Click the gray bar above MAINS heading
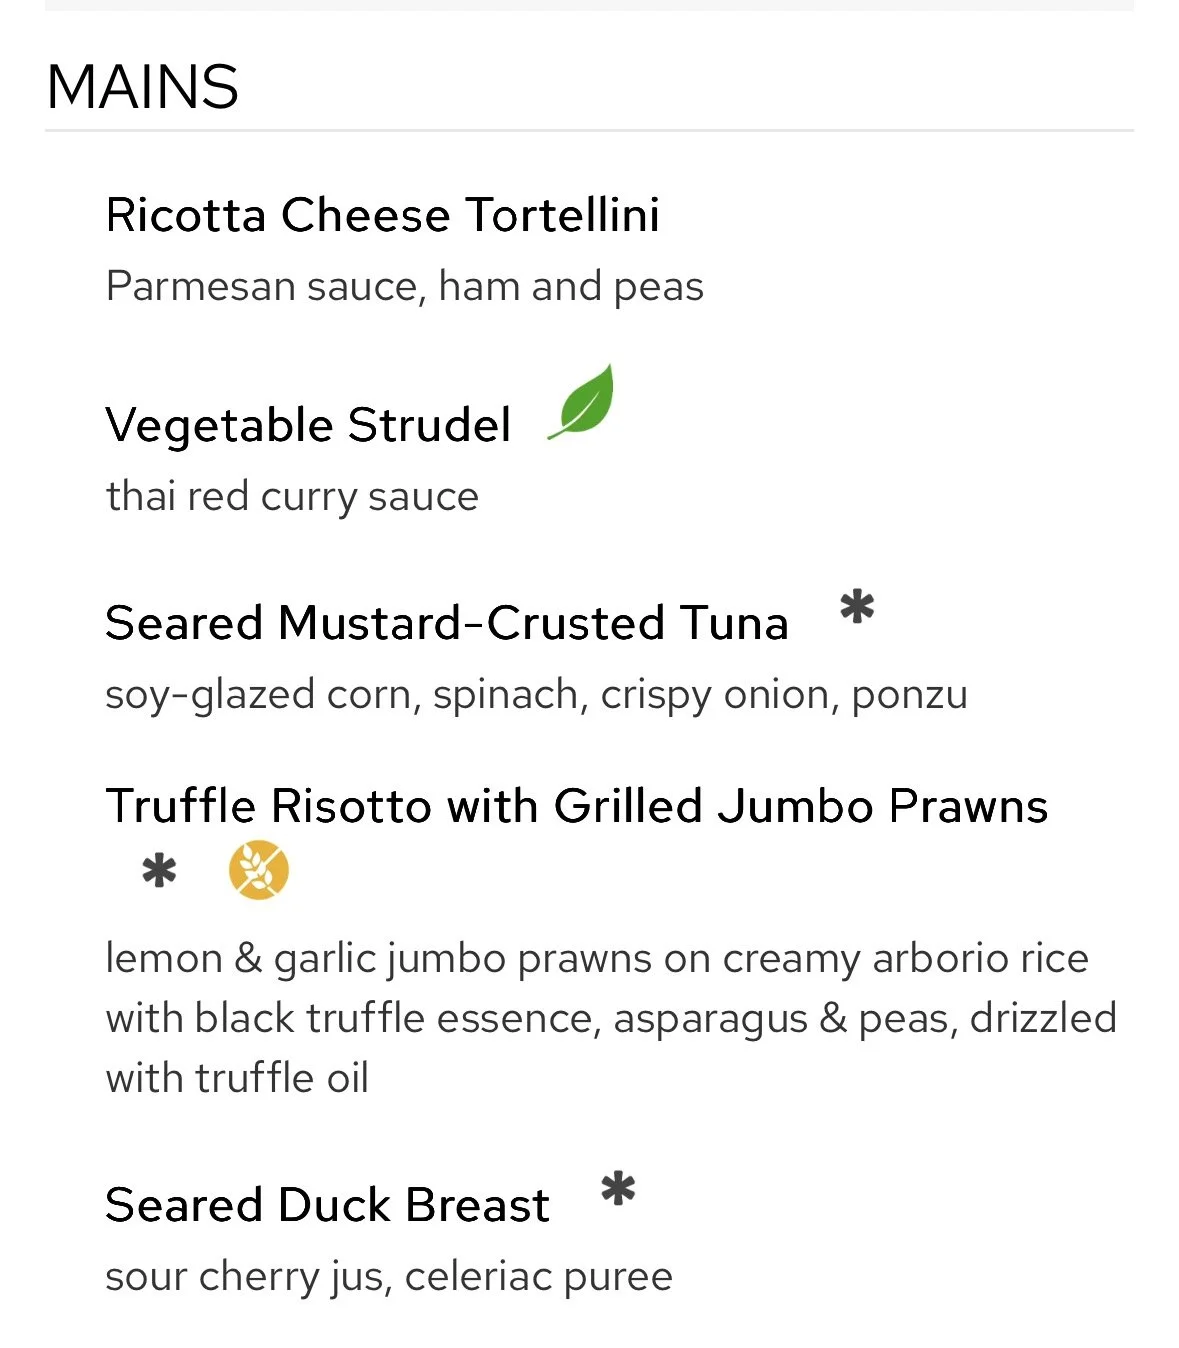The image size is (1179, 1348). pyautogui.click(x=589, y=5)
